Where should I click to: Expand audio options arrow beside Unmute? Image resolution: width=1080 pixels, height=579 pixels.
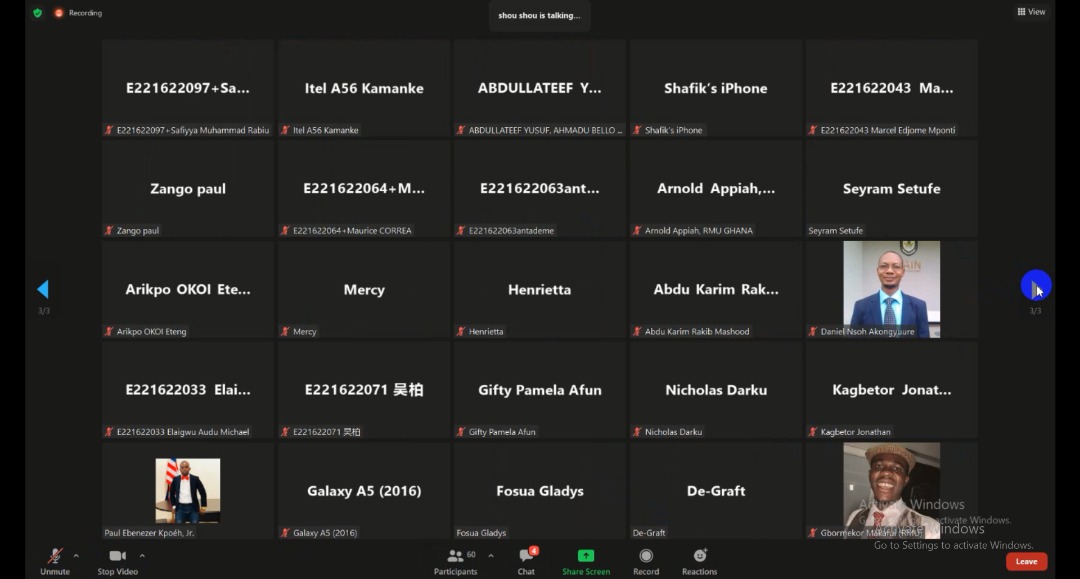[x=76, y=555]
